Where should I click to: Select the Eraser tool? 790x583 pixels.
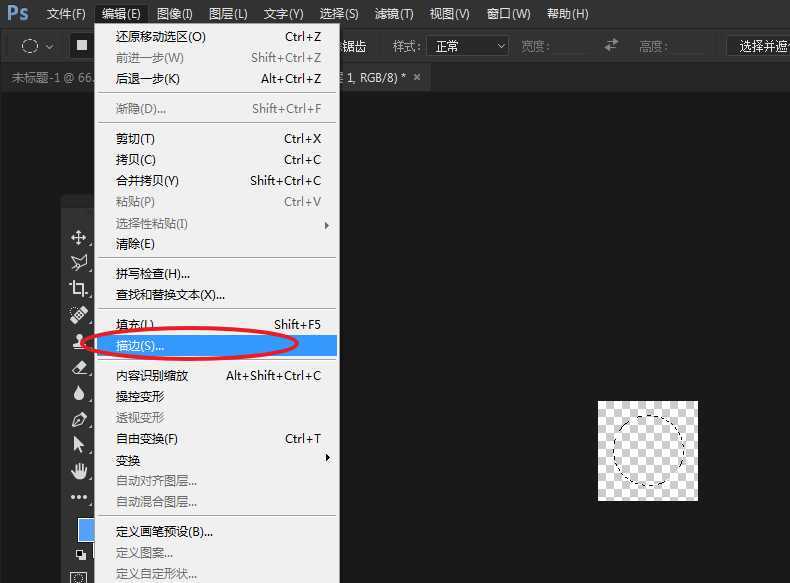[x=79, y=367]
